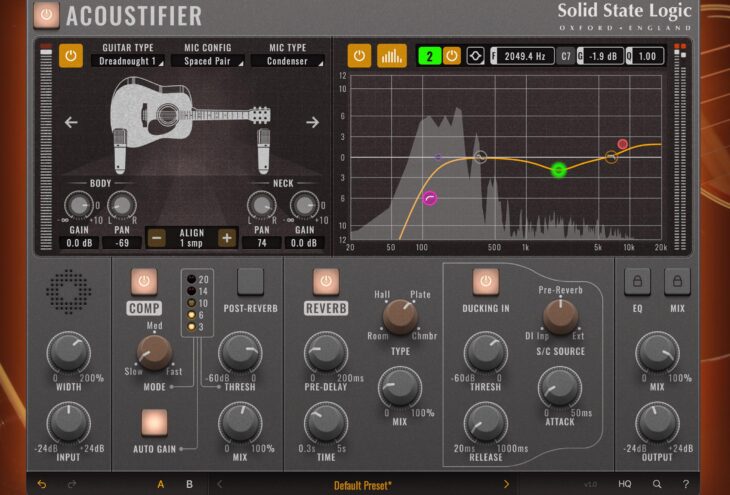Click the undo arrow in bottom bar

tap(41, 484)
